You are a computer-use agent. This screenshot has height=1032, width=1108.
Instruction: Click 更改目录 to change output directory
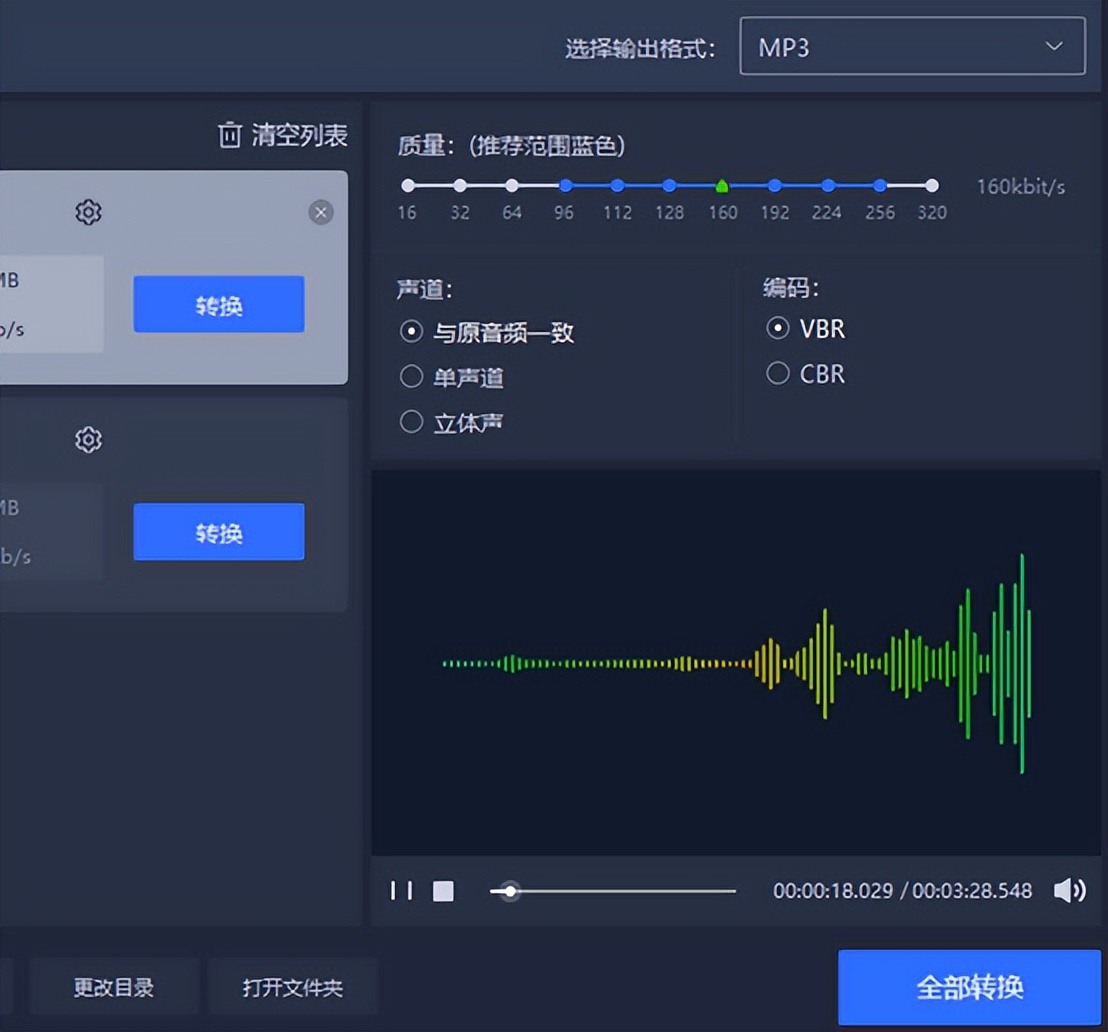(x=114, y=987)
